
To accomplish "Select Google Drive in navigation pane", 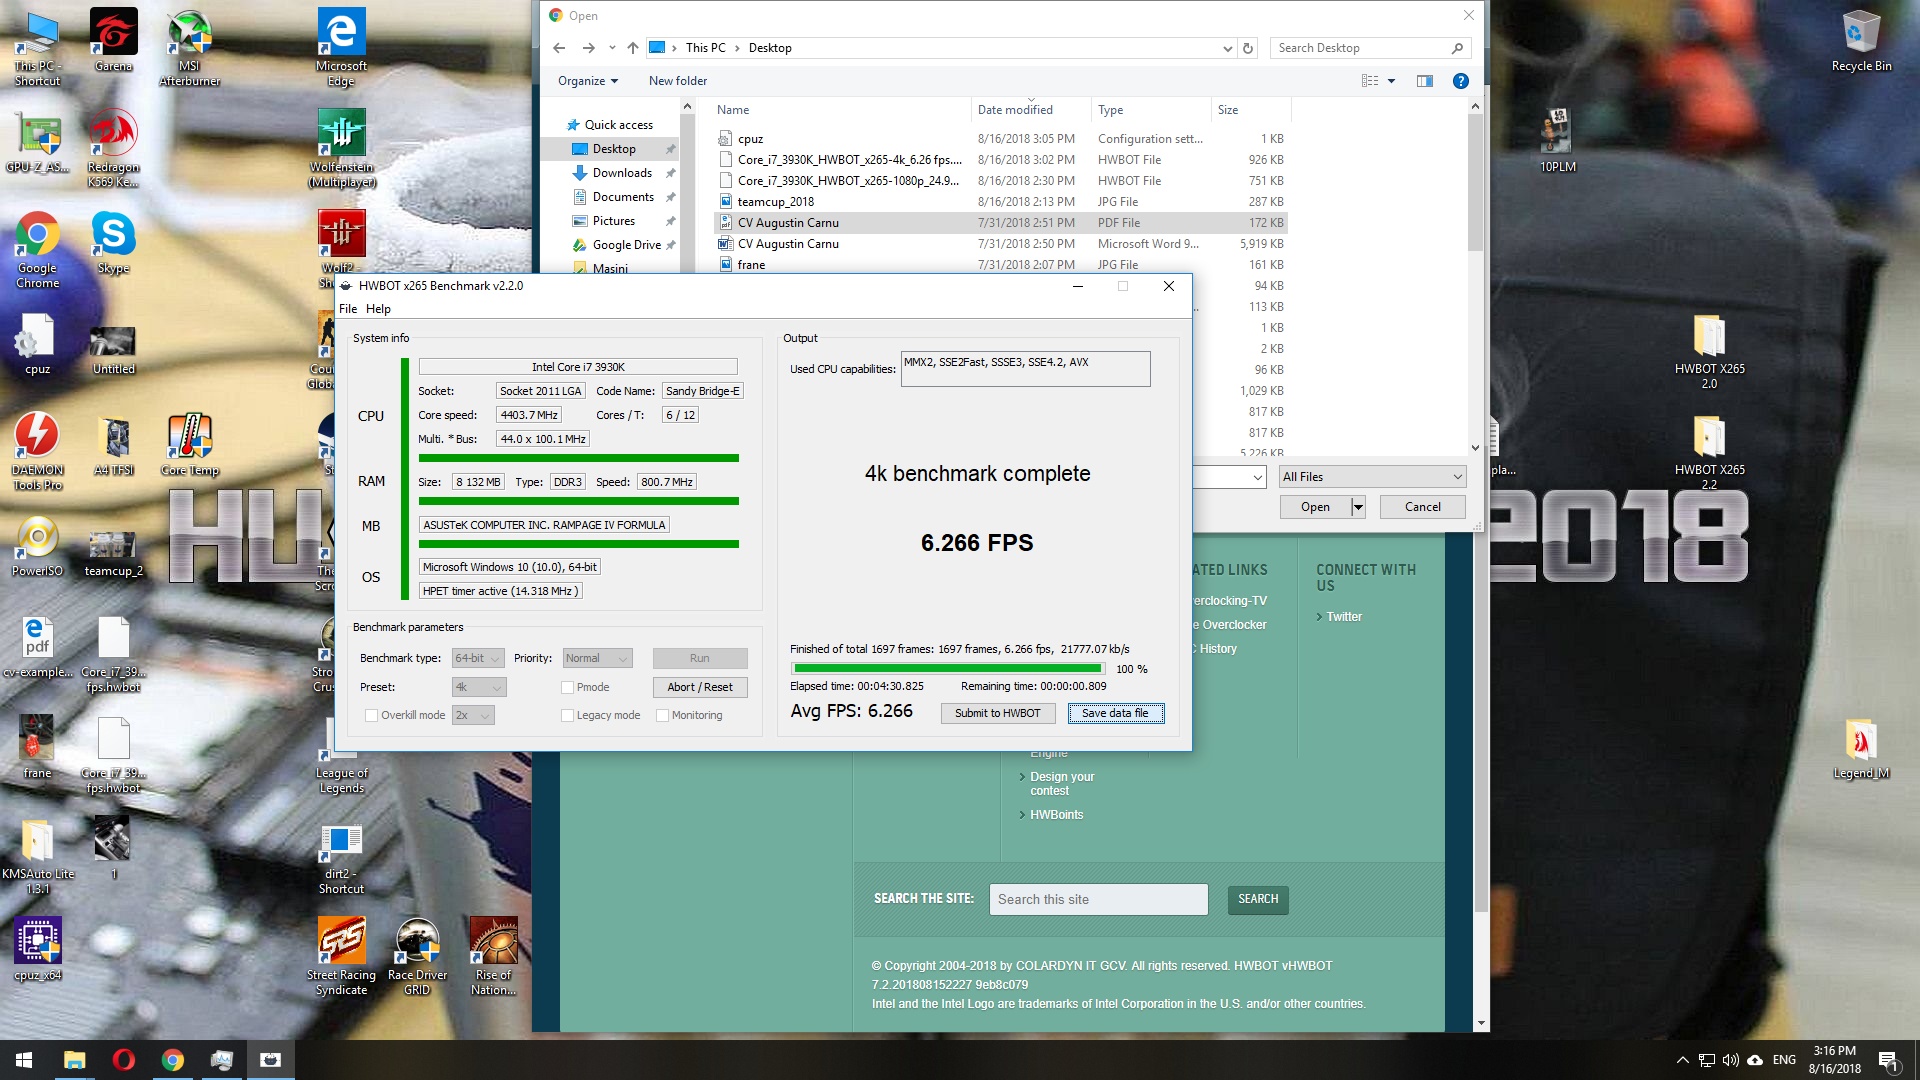I will (626, 245).
